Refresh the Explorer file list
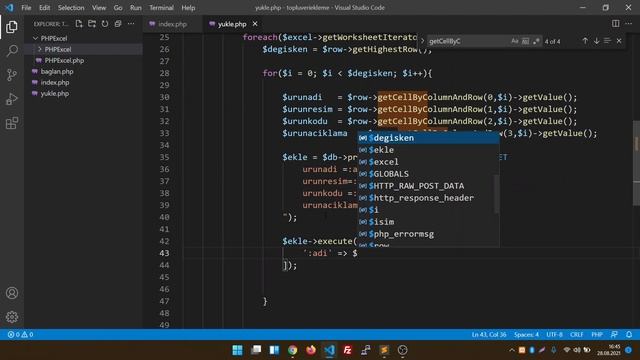 [x=105, y=24]
